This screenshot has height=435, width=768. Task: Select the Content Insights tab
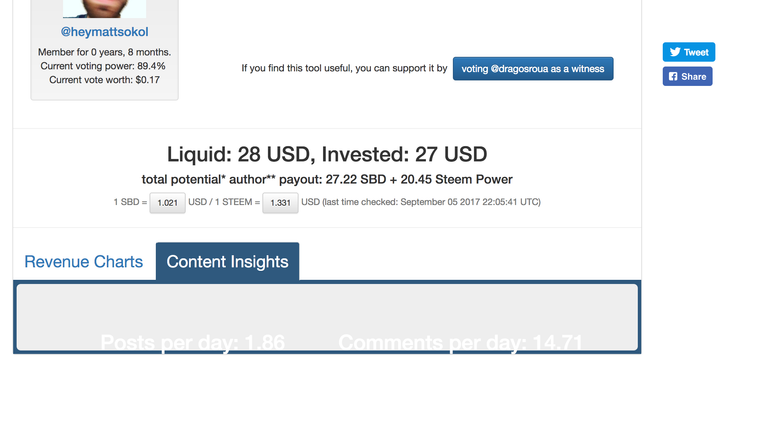(x=227, y=262)
